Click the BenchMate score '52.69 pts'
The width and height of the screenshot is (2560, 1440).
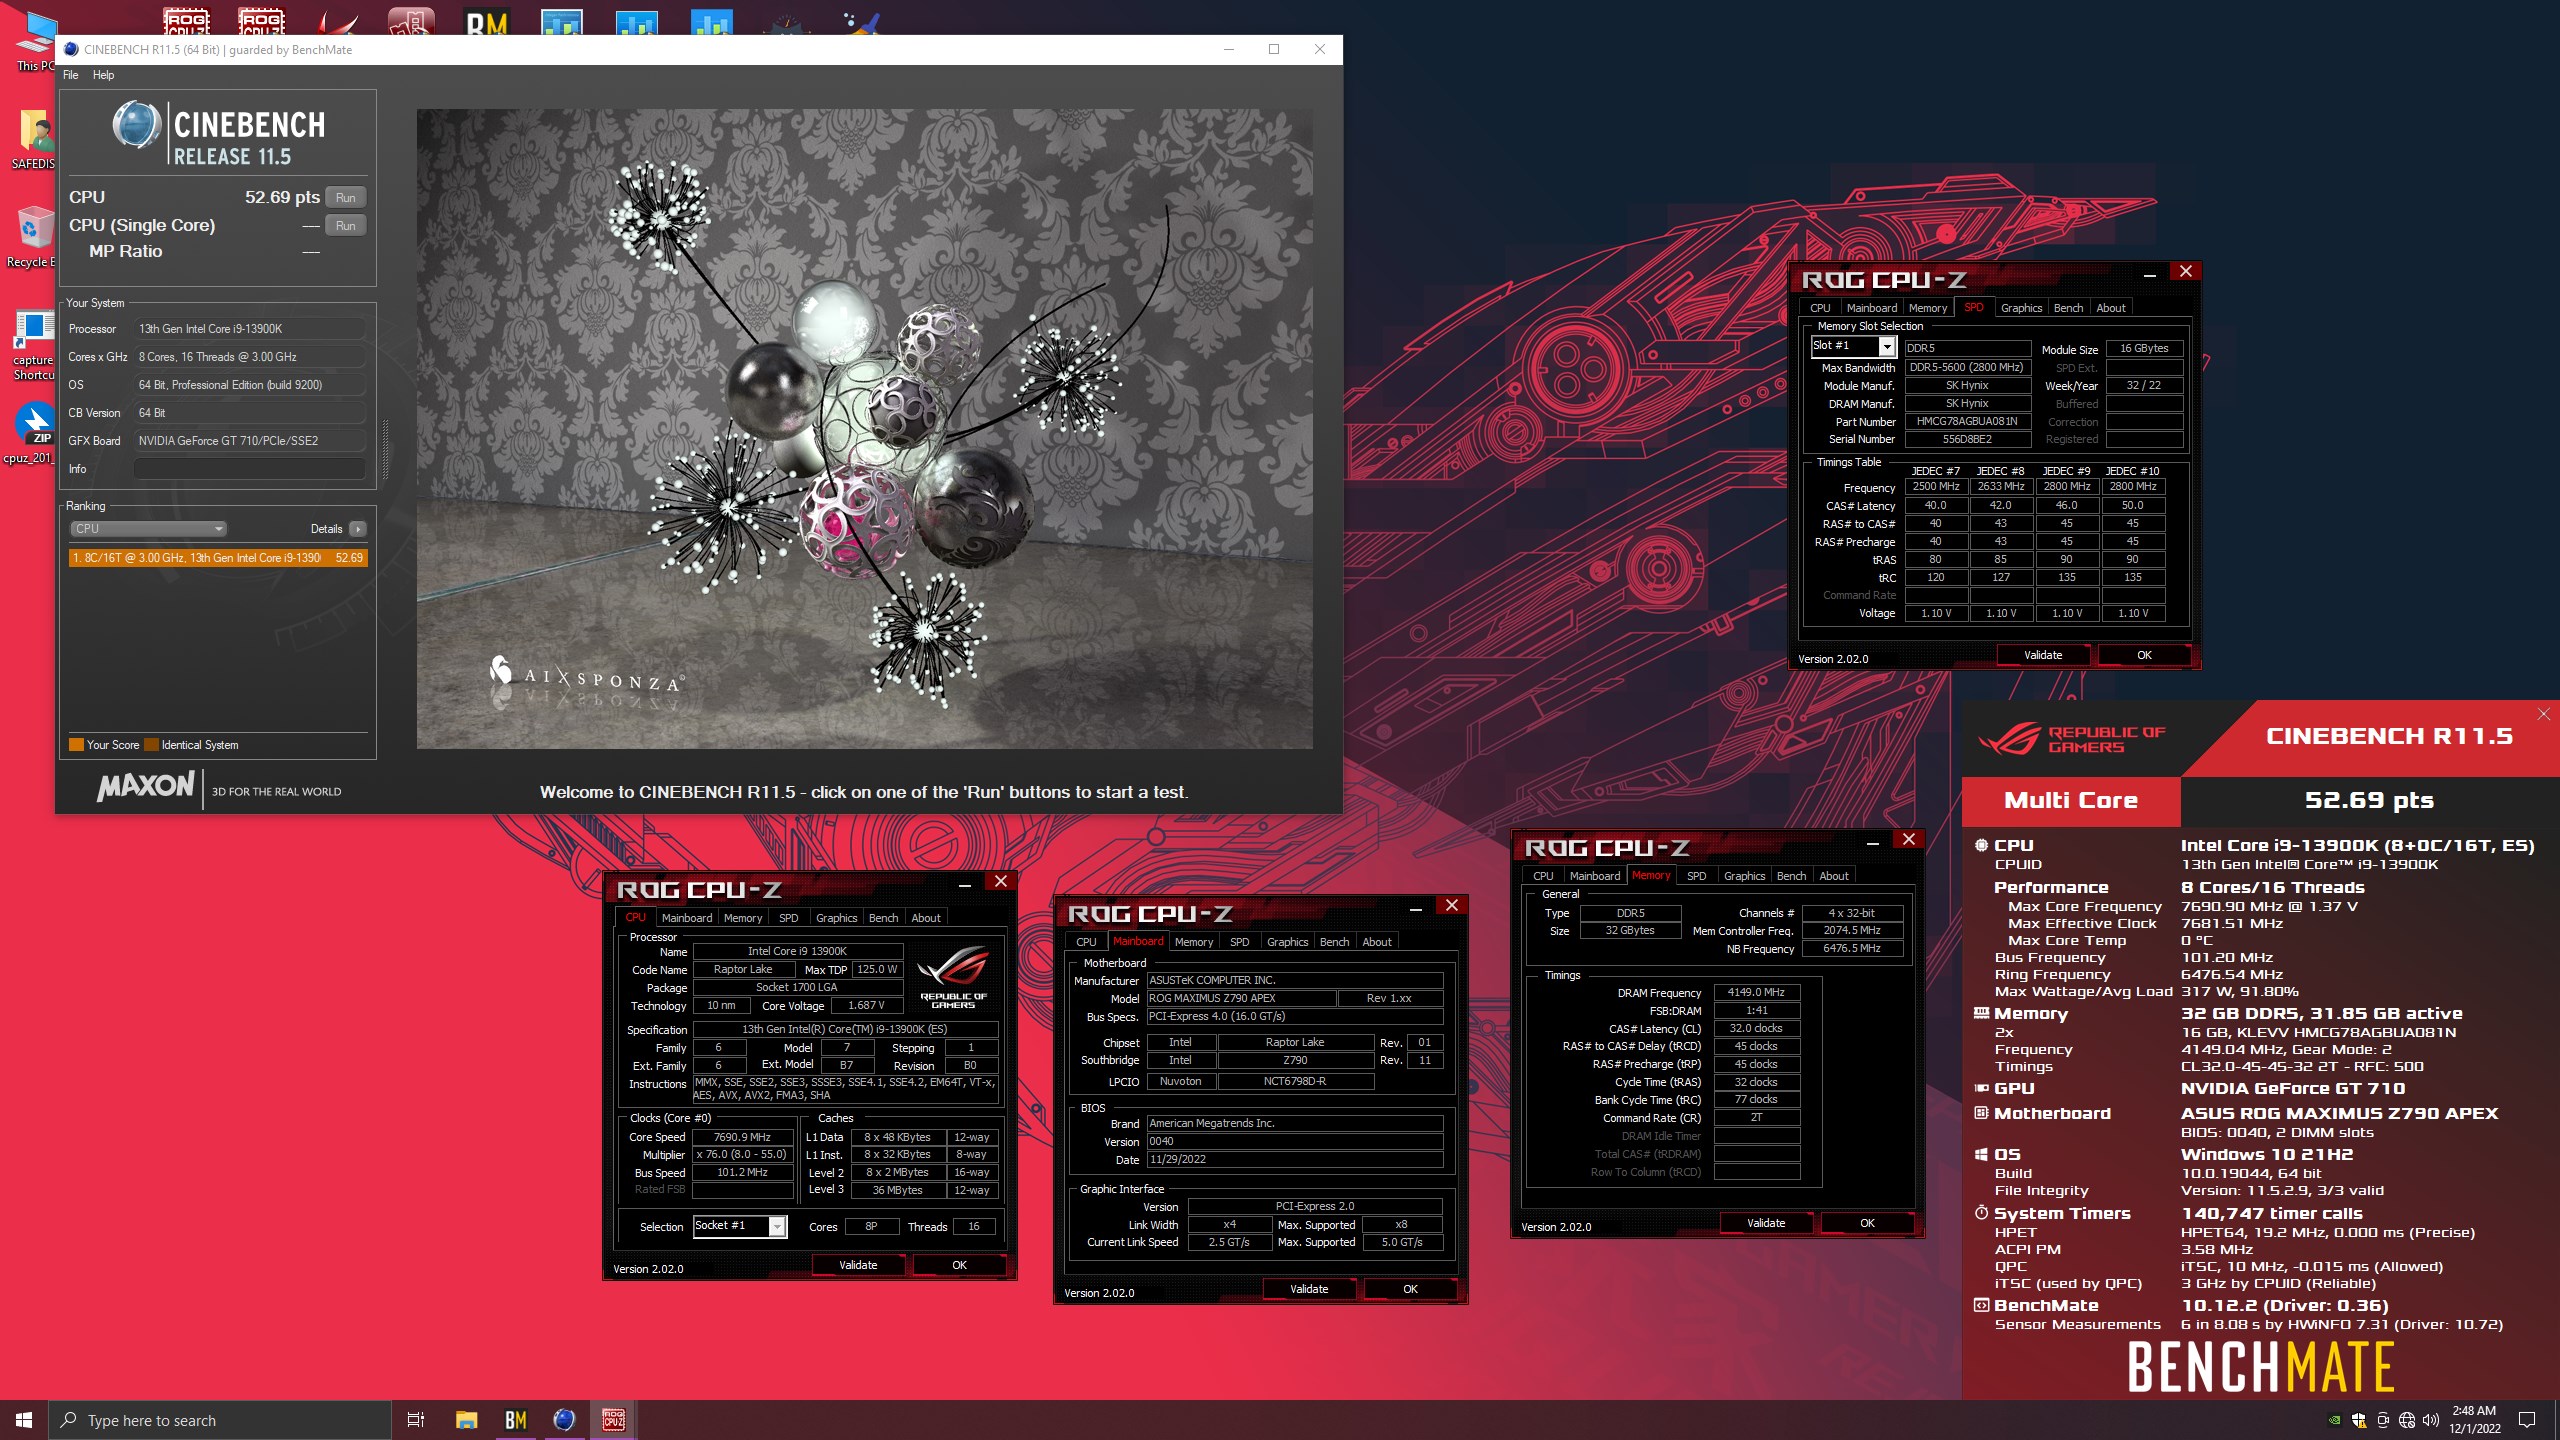pyautogui.click(x=2369, y=800)
